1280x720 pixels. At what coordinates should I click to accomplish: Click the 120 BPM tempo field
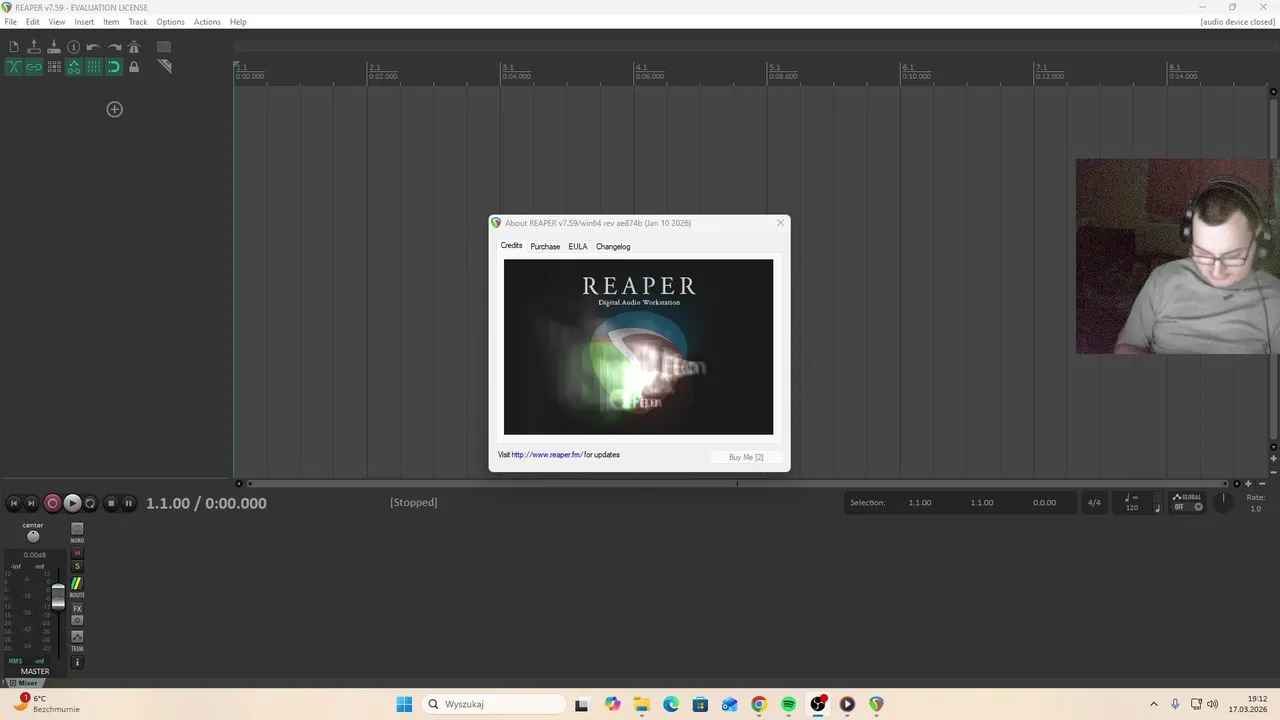[x=1132, y=507]
